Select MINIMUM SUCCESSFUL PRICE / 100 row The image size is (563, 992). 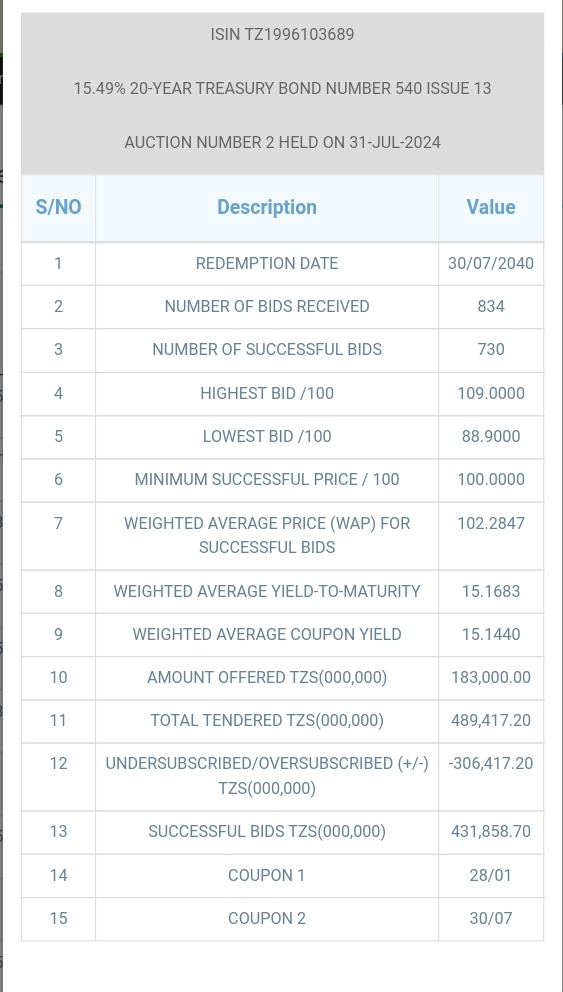click(282, 480)
